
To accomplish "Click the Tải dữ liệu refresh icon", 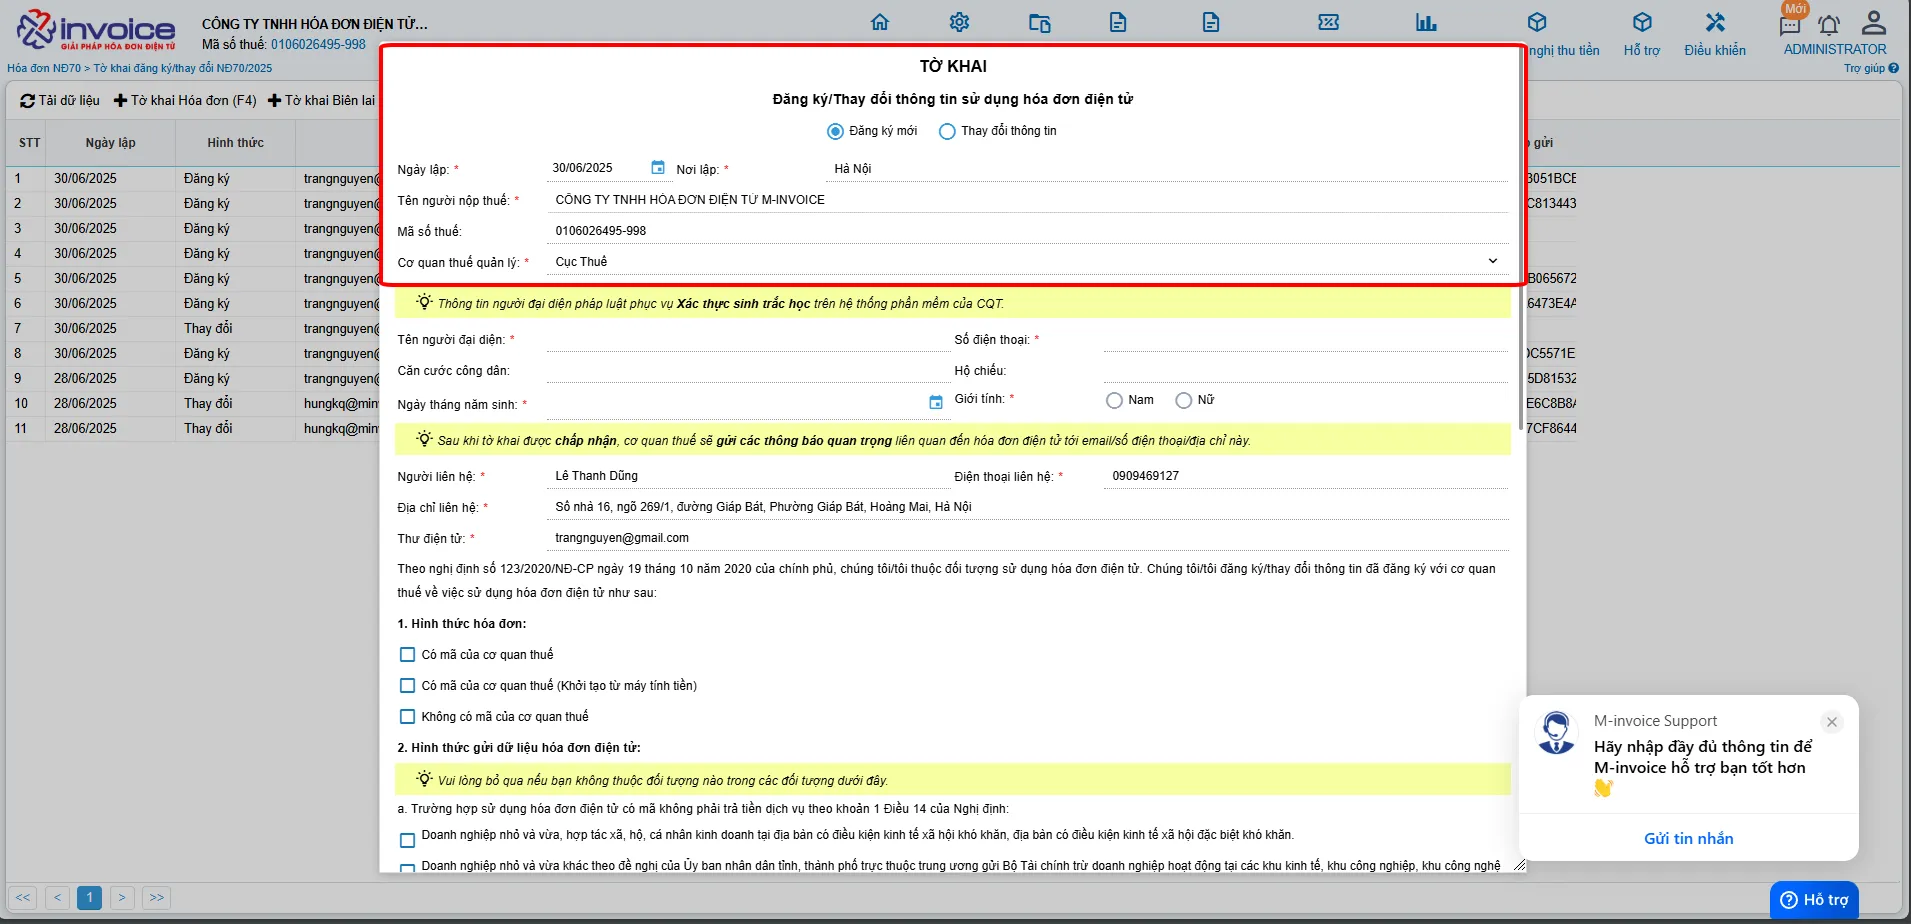I will [28, 100].
